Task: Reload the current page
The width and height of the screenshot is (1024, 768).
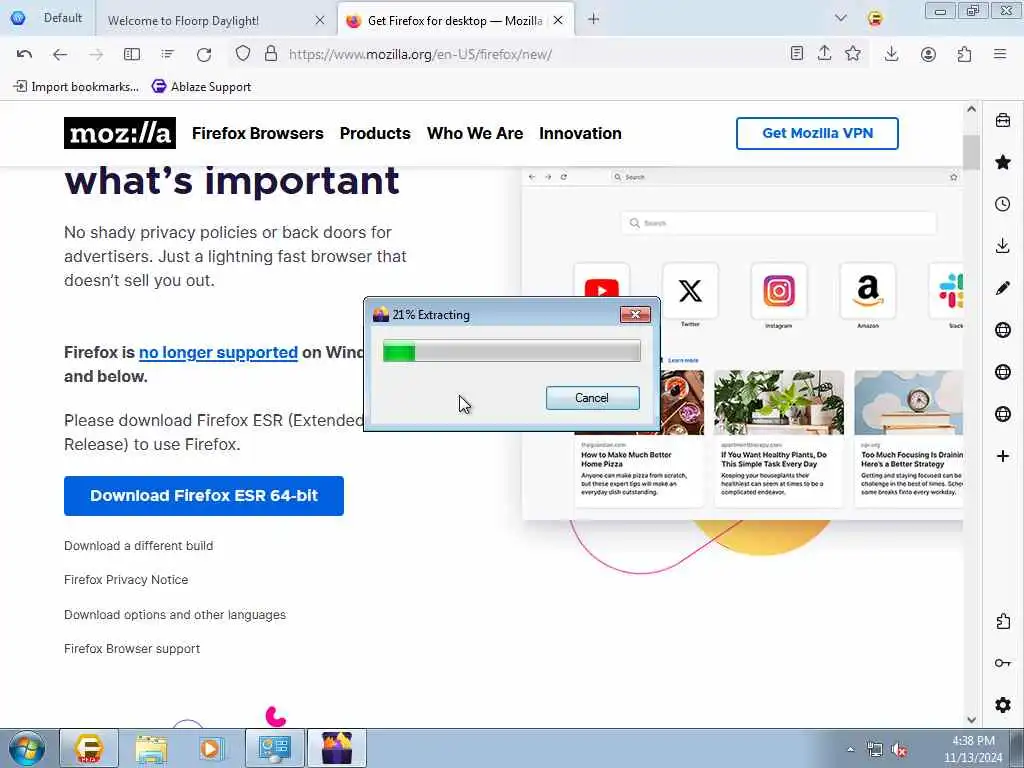Action: click(x=204, y=54)
